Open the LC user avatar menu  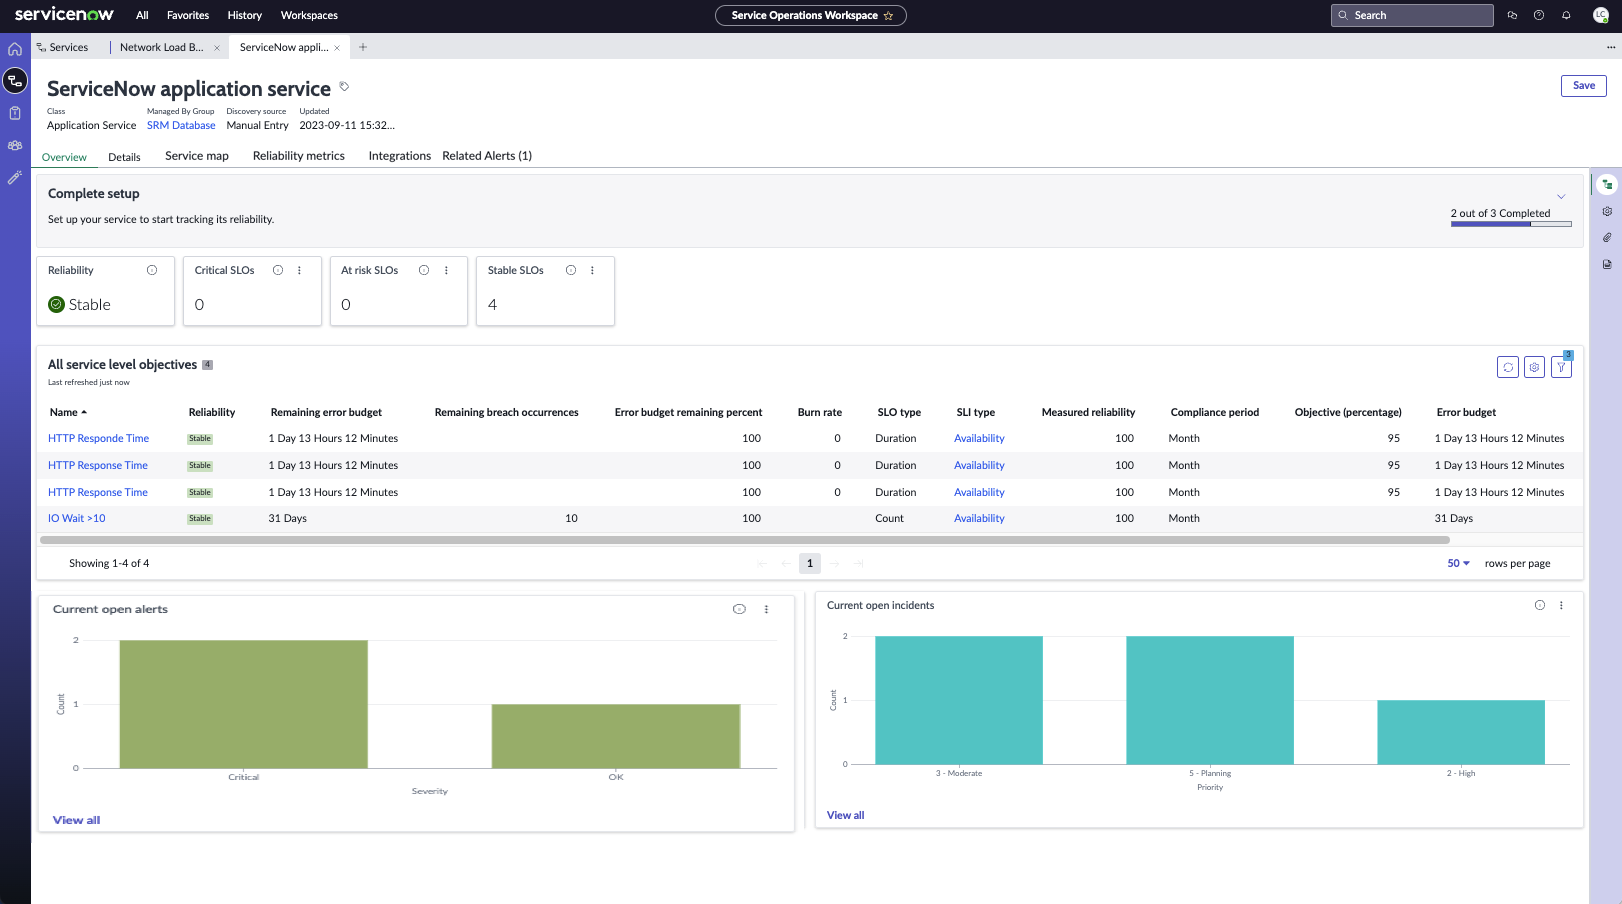1600,15
